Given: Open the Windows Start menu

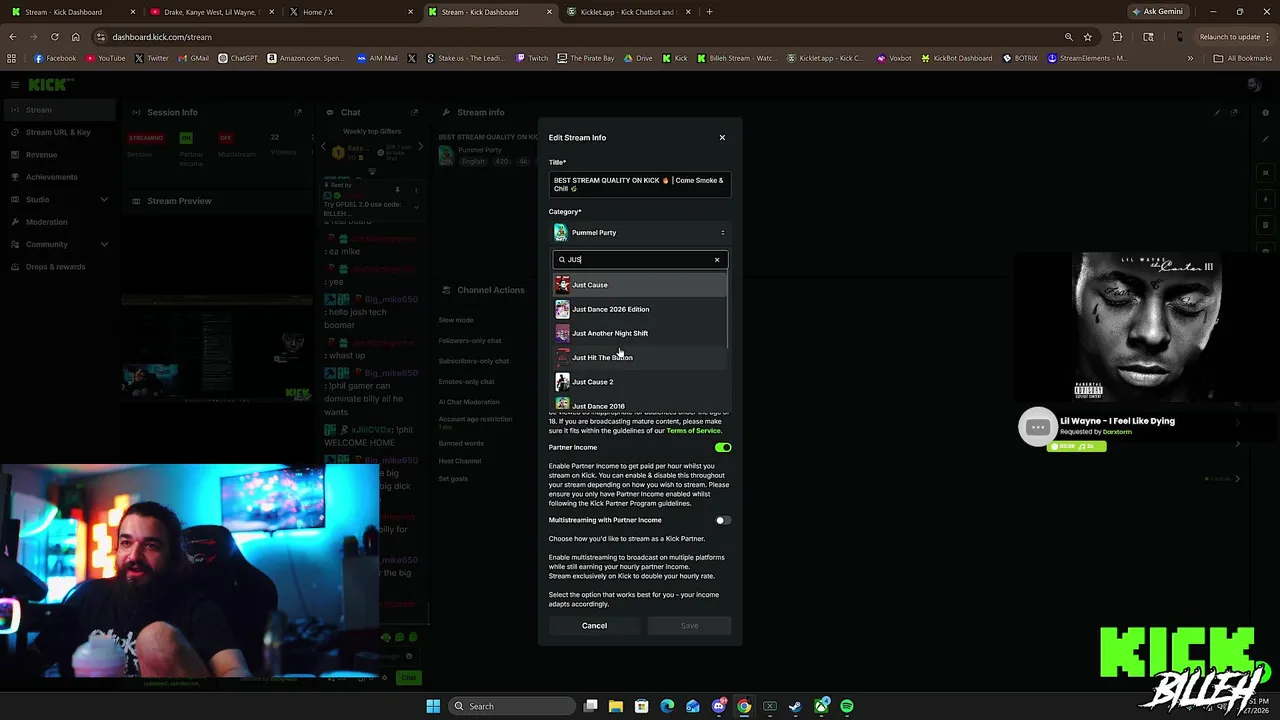Looking at the screenshot, I should point(433,706).
